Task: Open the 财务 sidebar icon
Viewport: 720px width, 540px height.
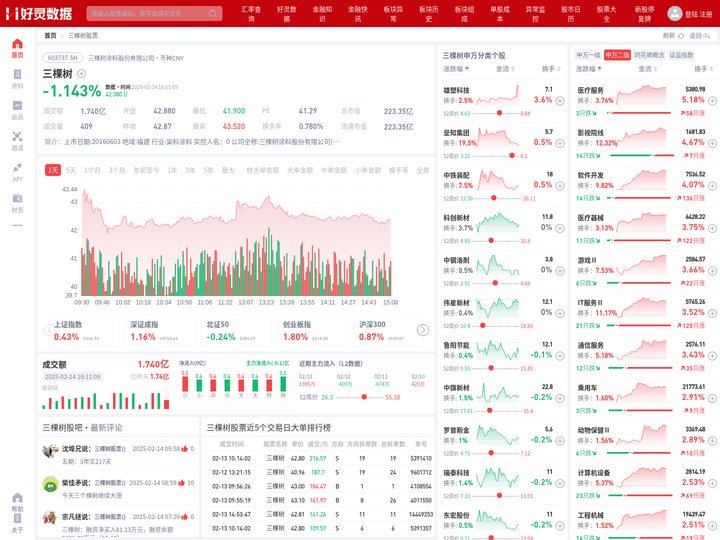Action: pos(17,198)
